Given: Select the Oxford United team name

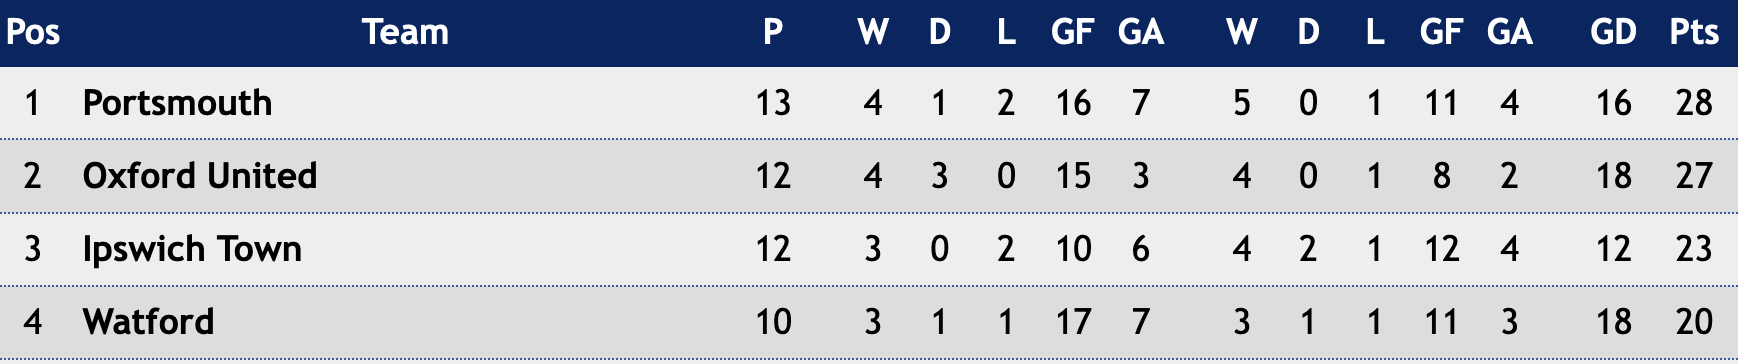Looking at the screenshot, I should tap(200, 176).
